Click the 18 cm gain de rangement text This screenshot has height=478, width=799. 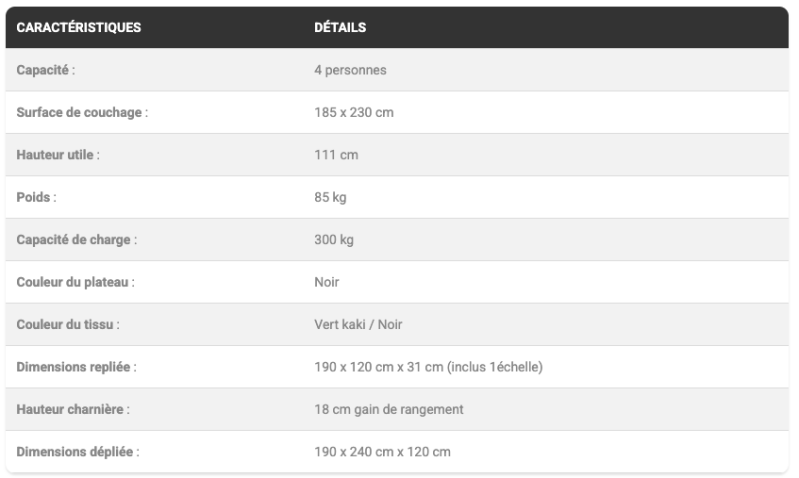(x=389, y=410)
